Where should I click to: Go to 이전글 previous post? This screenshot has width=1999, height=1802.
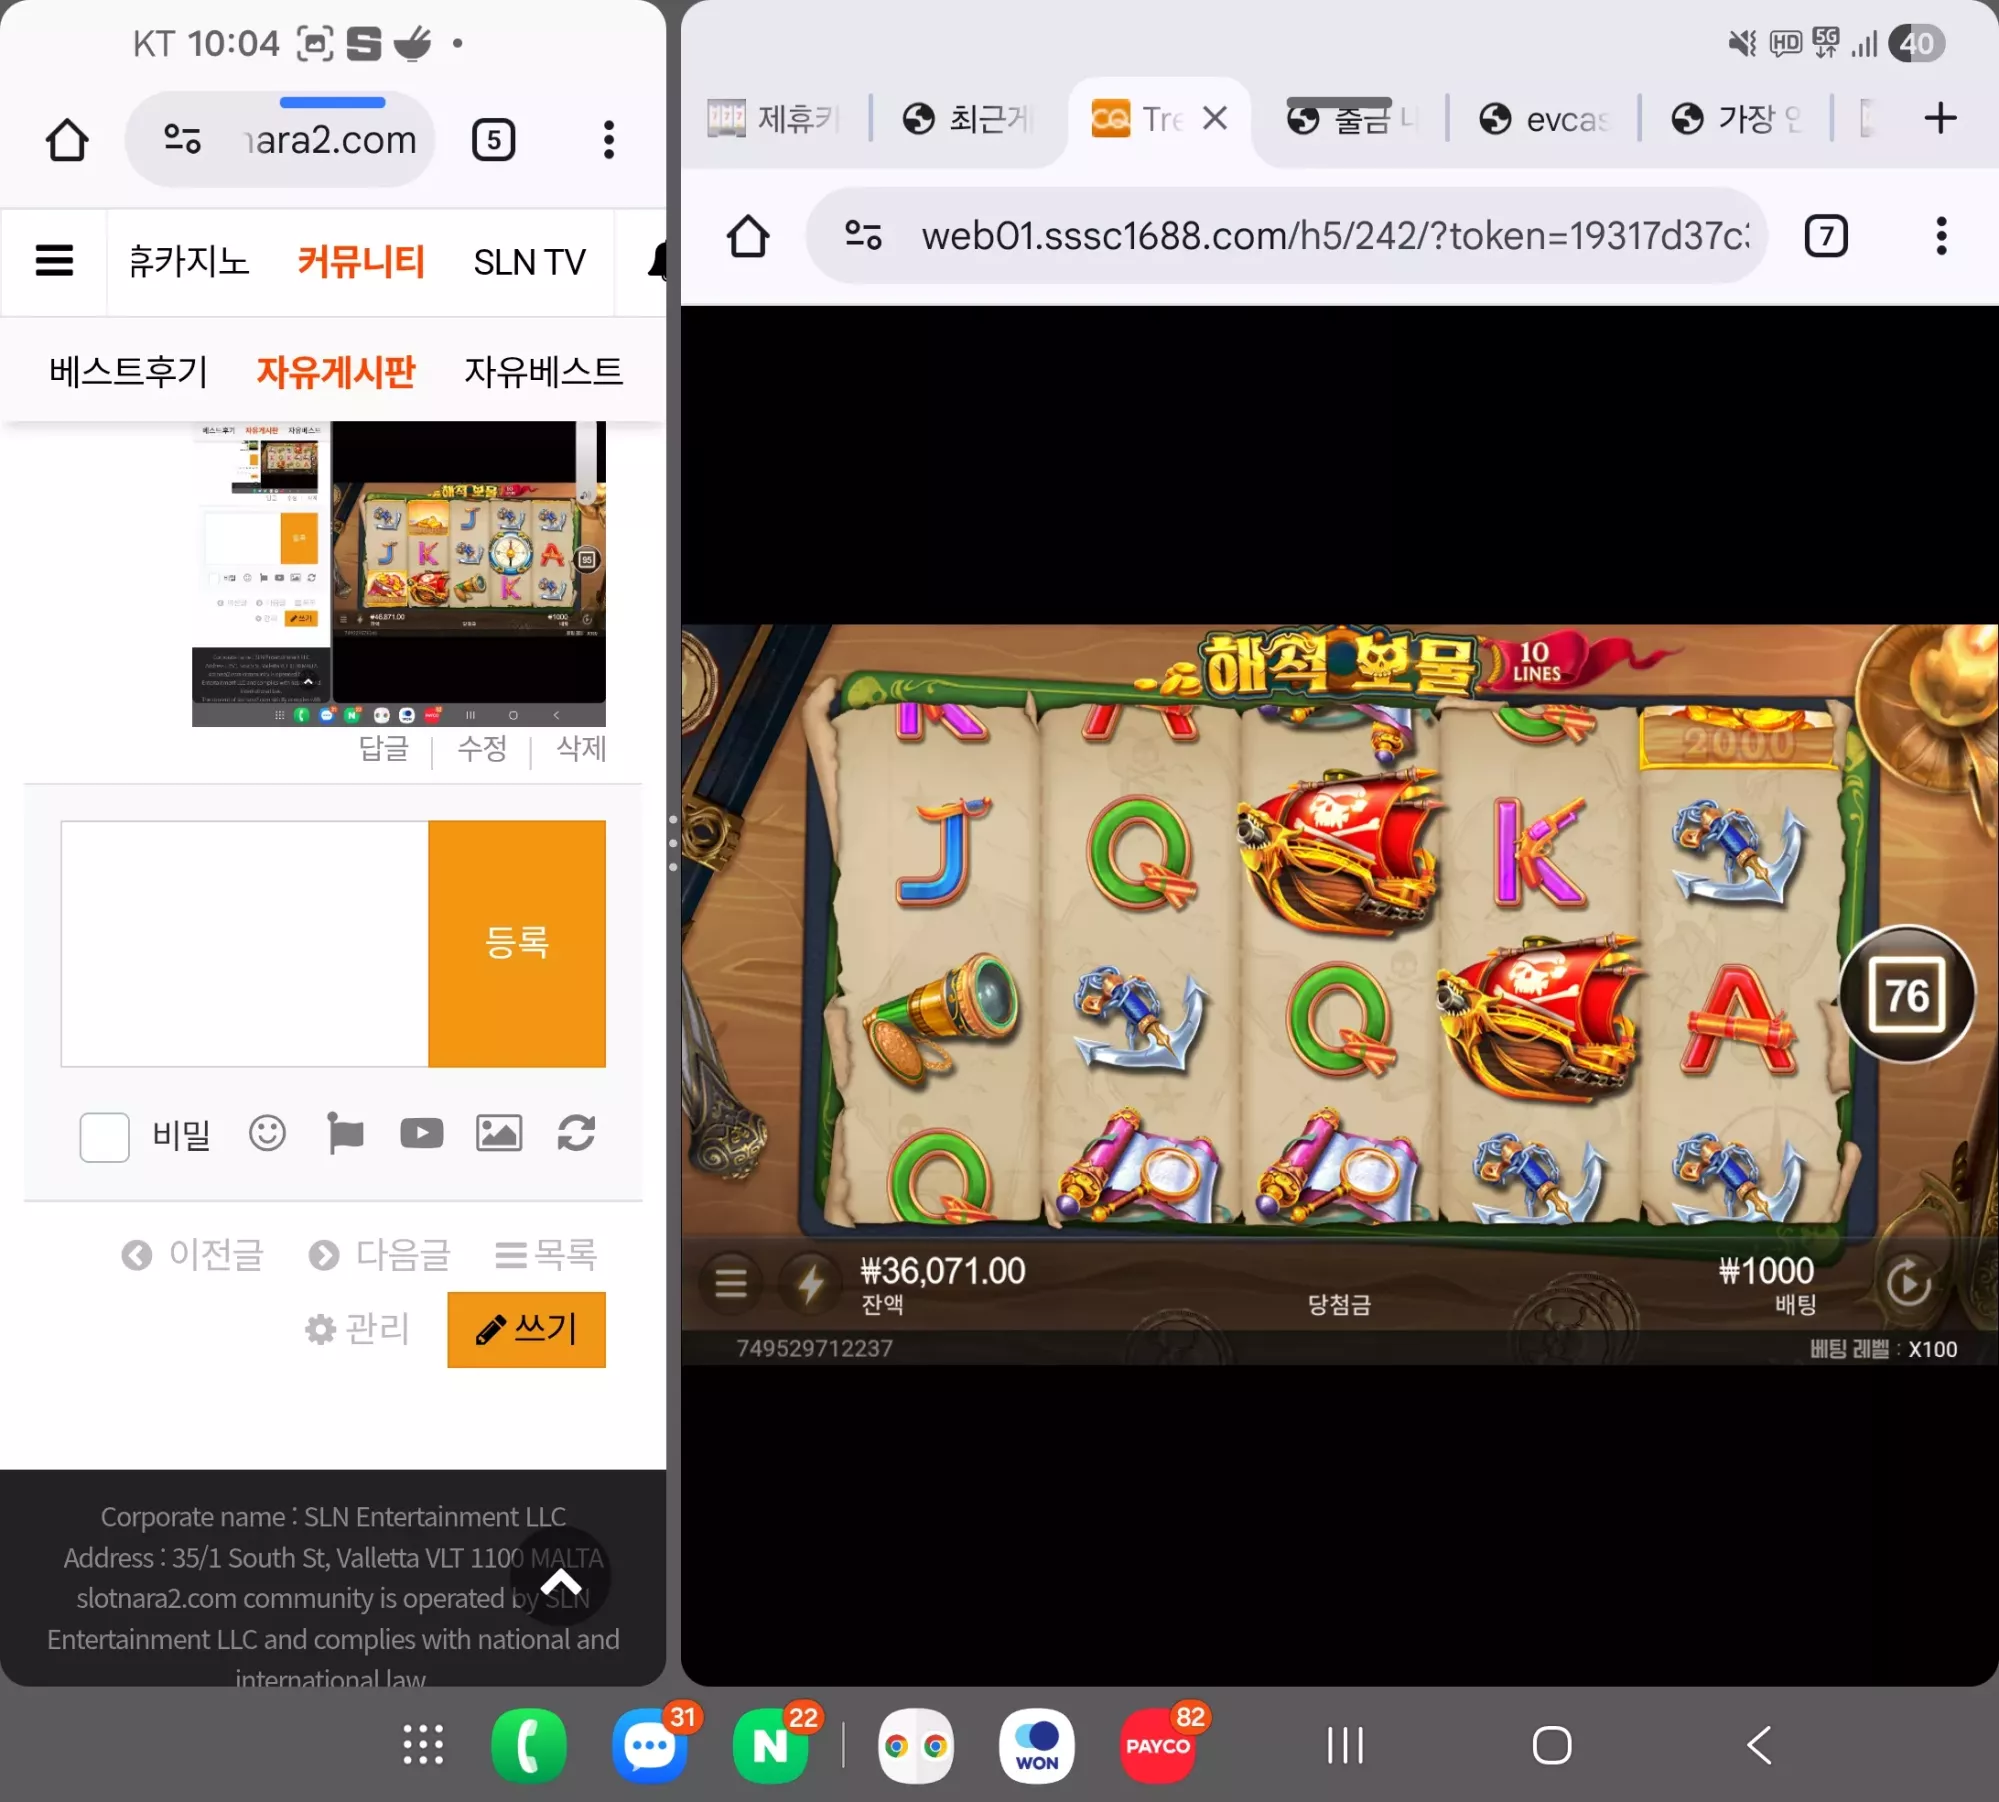pos(193,1254)
